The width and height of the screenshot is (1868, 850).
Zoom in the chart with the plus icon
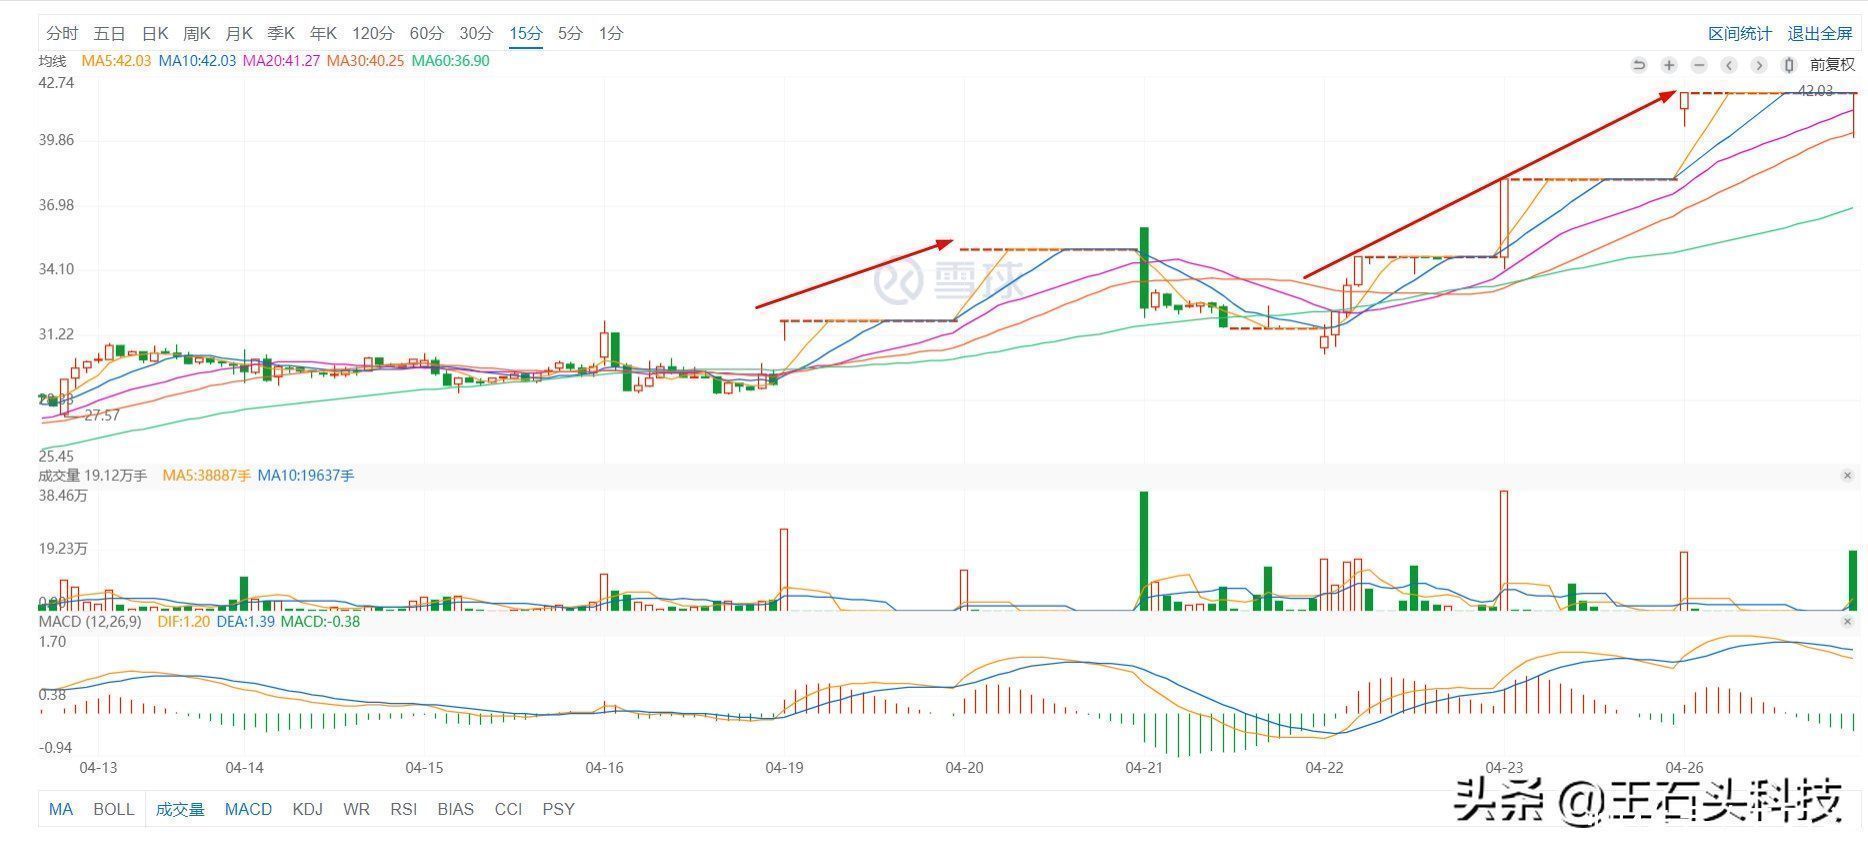[1669, 65]
